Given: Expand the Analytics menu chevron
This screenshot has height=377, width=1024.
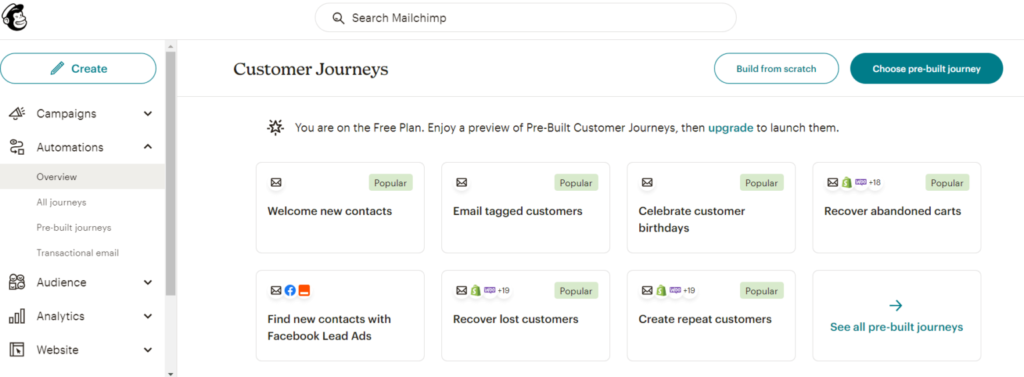Looking at the screenshot, I should (x=148, y=316).
